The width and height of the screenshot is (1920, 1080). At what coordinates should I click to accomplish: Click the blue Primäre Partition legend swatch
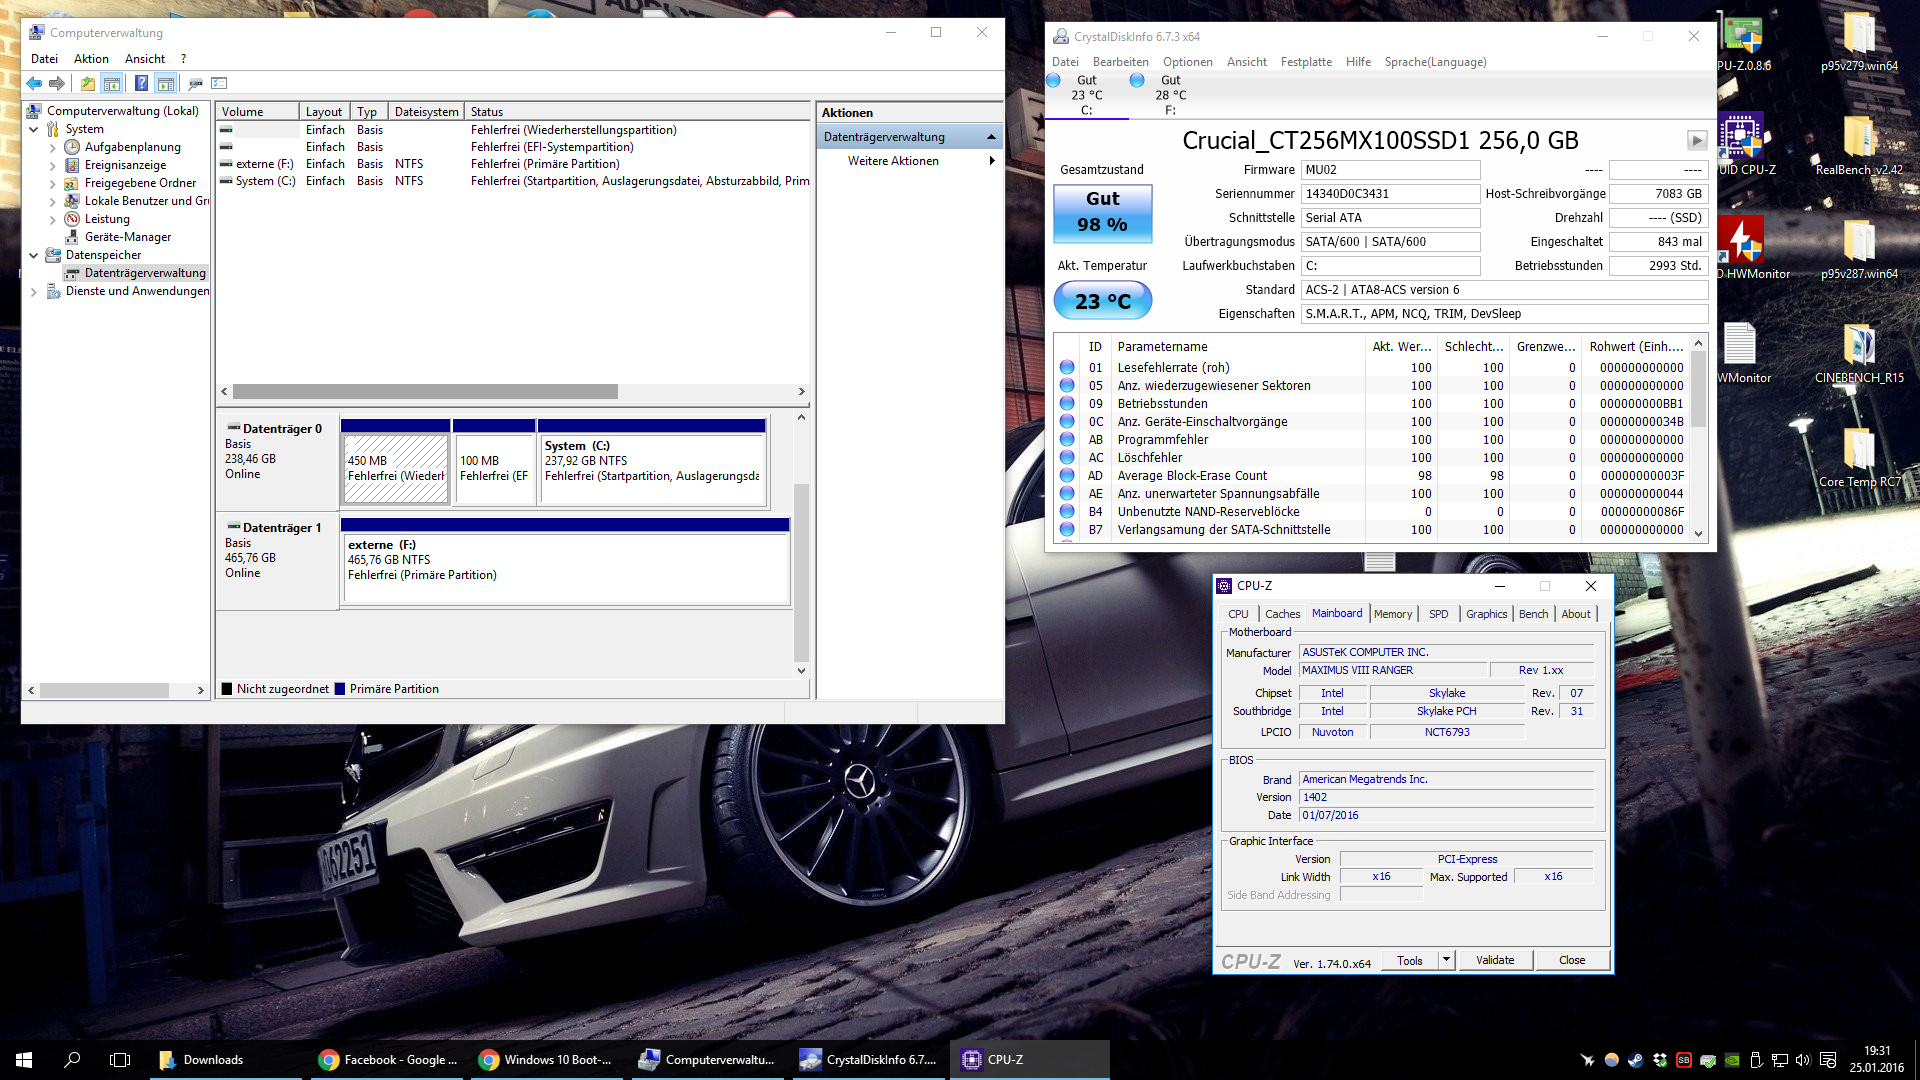click(x=341, y=689)
